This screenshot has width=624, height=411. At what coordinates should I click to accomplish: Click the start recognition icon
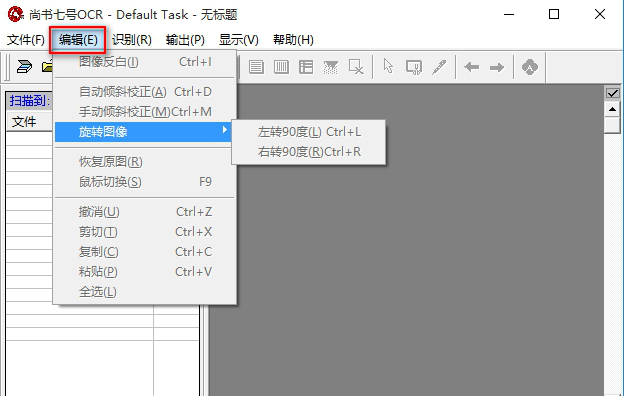tap(530, 67)
